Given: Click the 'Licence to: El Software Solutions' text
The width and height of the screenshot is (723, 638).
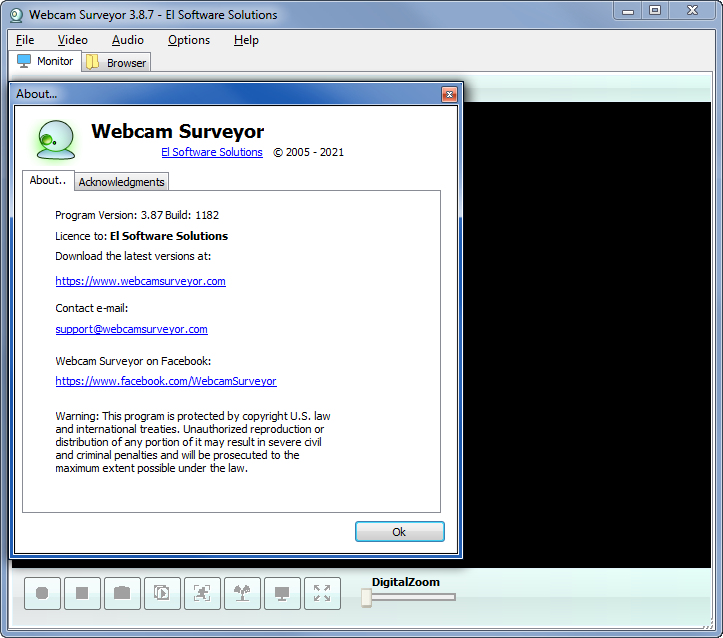Looking at the screenshot, I should coord(142,236).
